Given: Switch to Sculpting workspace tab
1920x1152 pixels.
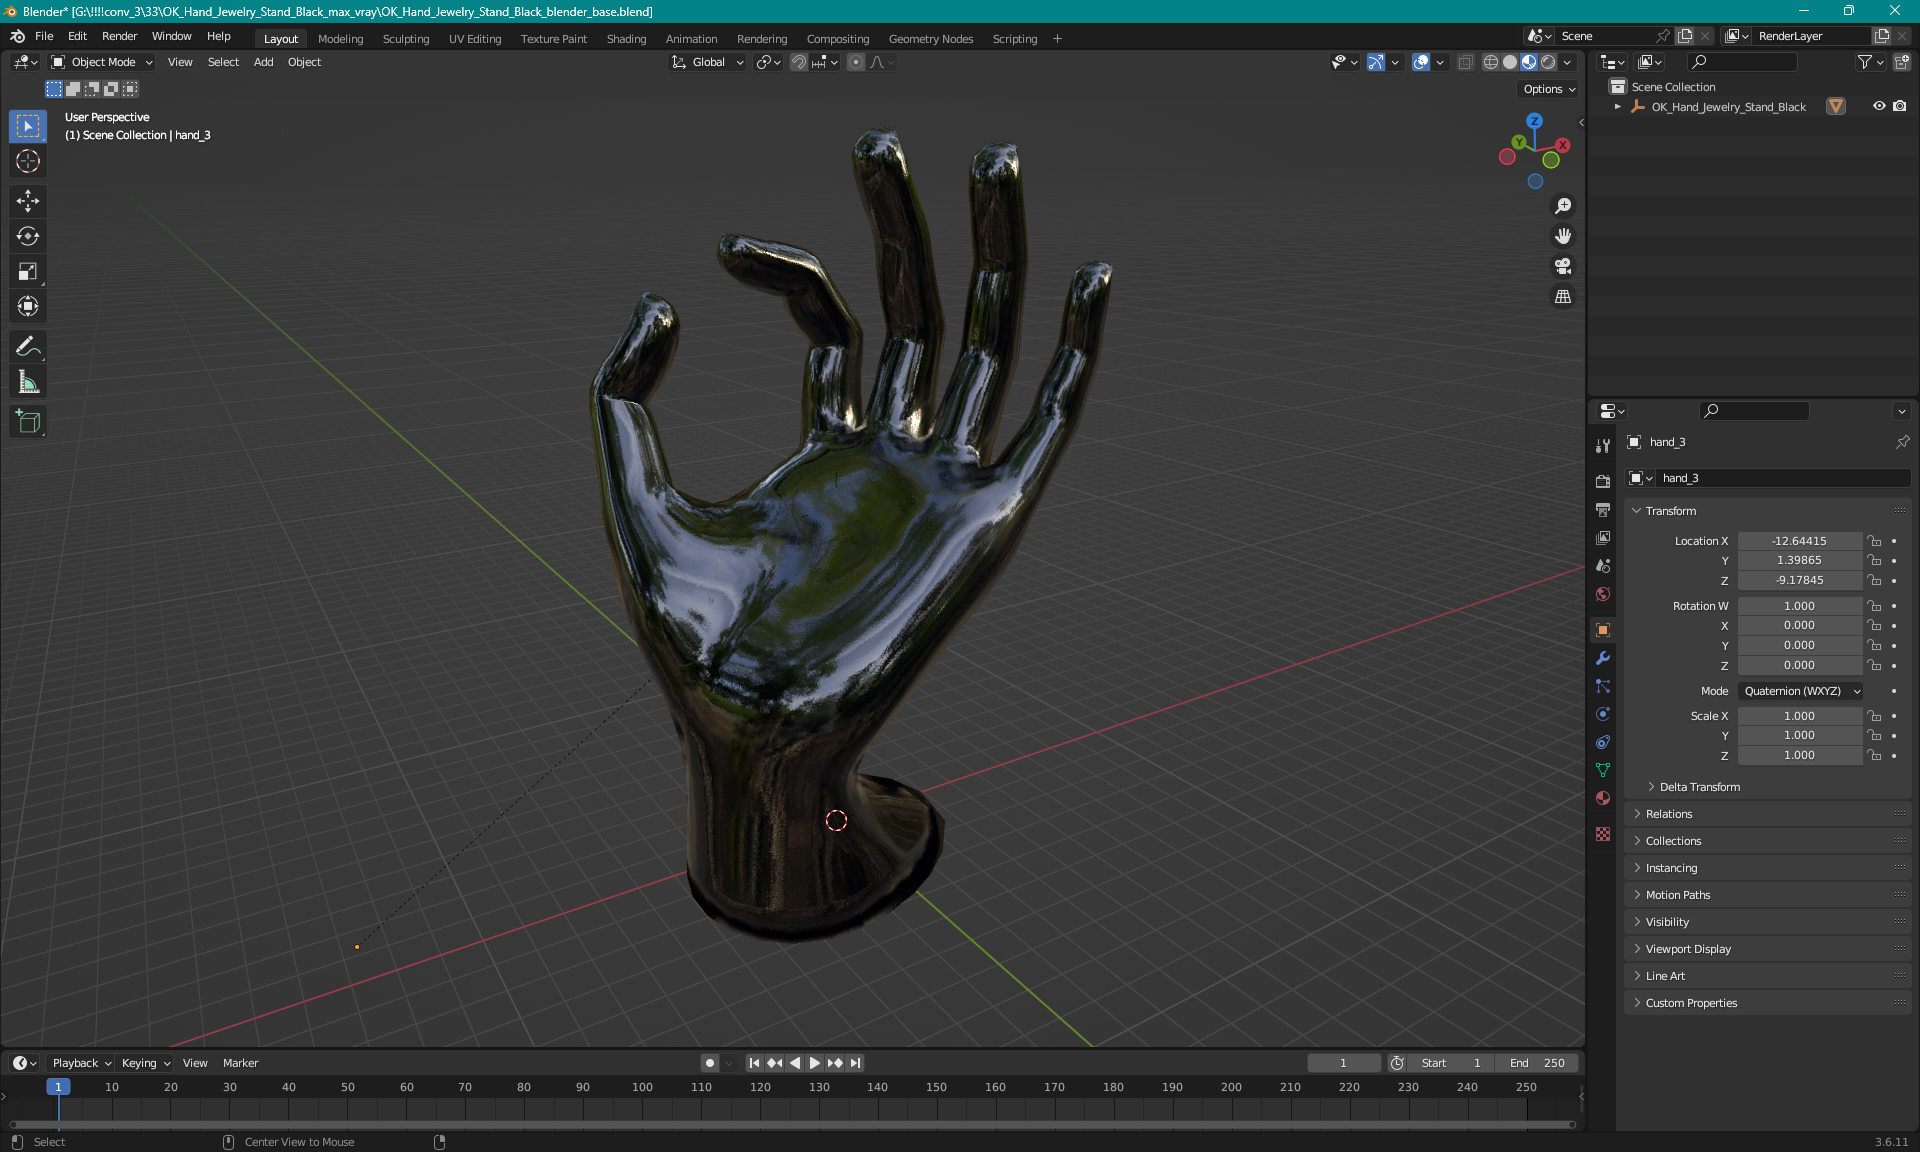Looking at the screenshot, I should pyautogui.click(x=406, y=39).
